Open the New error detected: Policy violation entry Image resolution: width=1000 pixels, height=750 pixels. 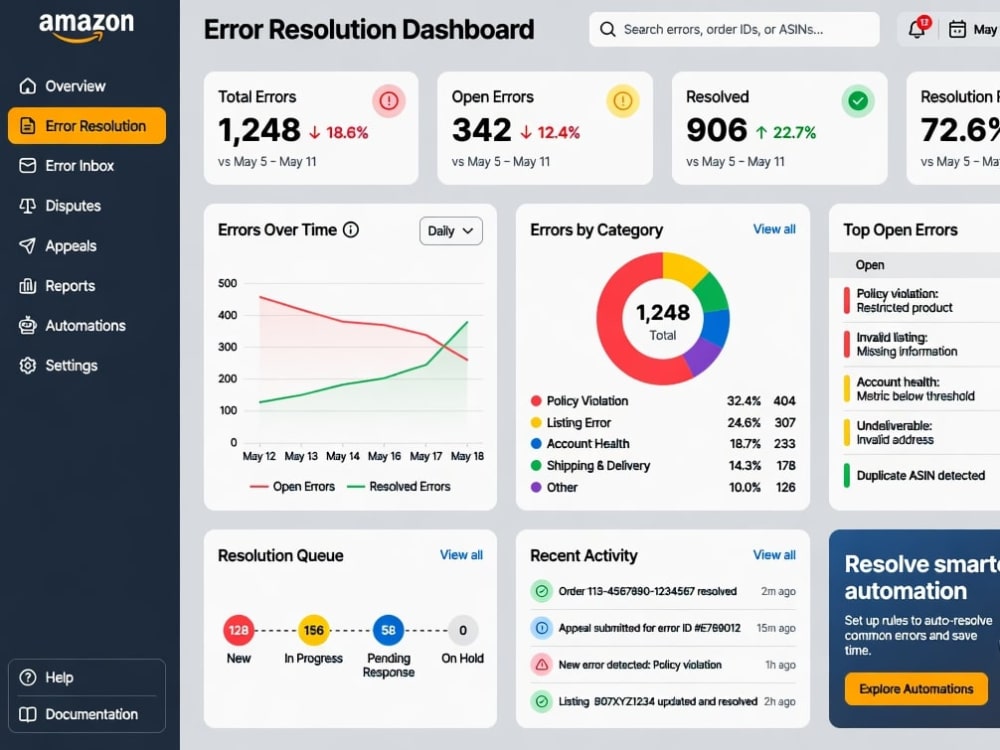pos(663,665)
